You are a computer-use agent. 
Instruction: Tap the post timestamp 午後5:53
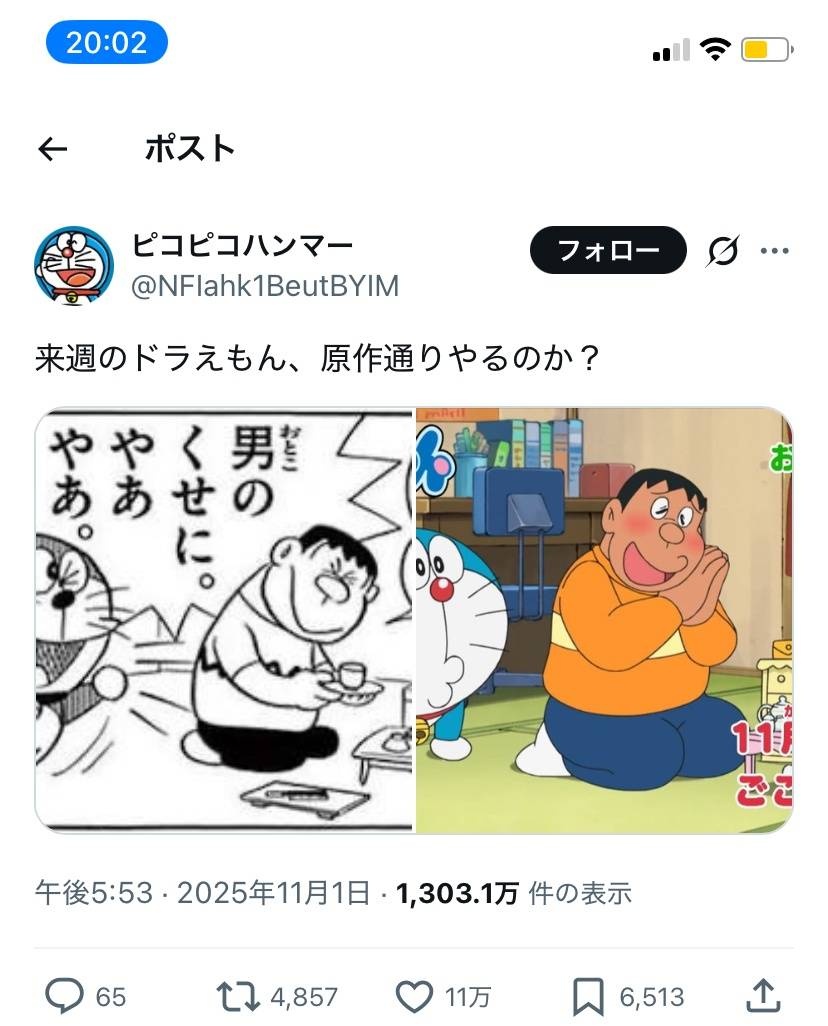pyautogui.click(x=94, y=893)
